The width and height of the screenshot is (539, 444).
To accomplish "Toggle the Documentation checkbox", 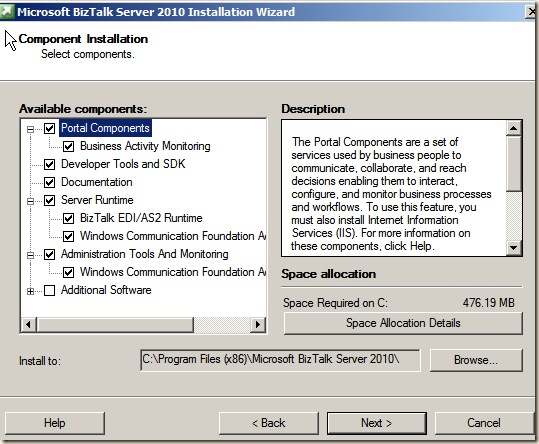I will click(x=50, y=182).
